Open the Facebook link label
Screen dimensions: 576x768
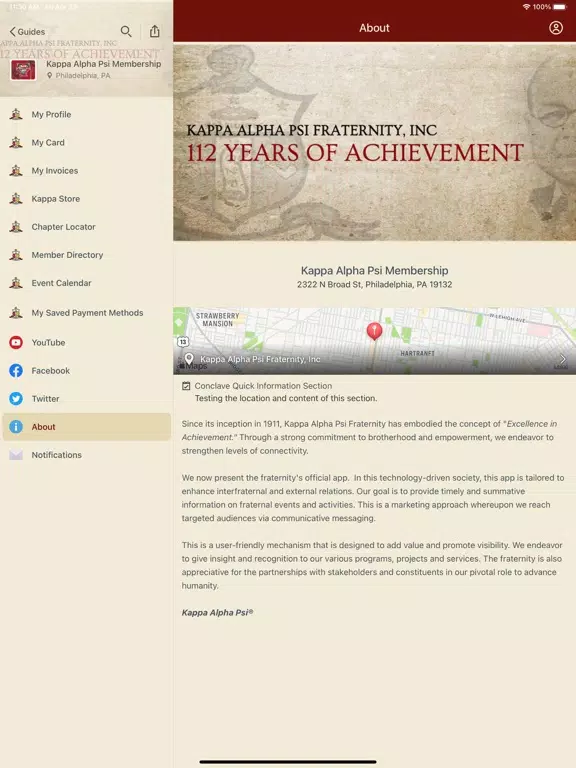pos(51,371)
